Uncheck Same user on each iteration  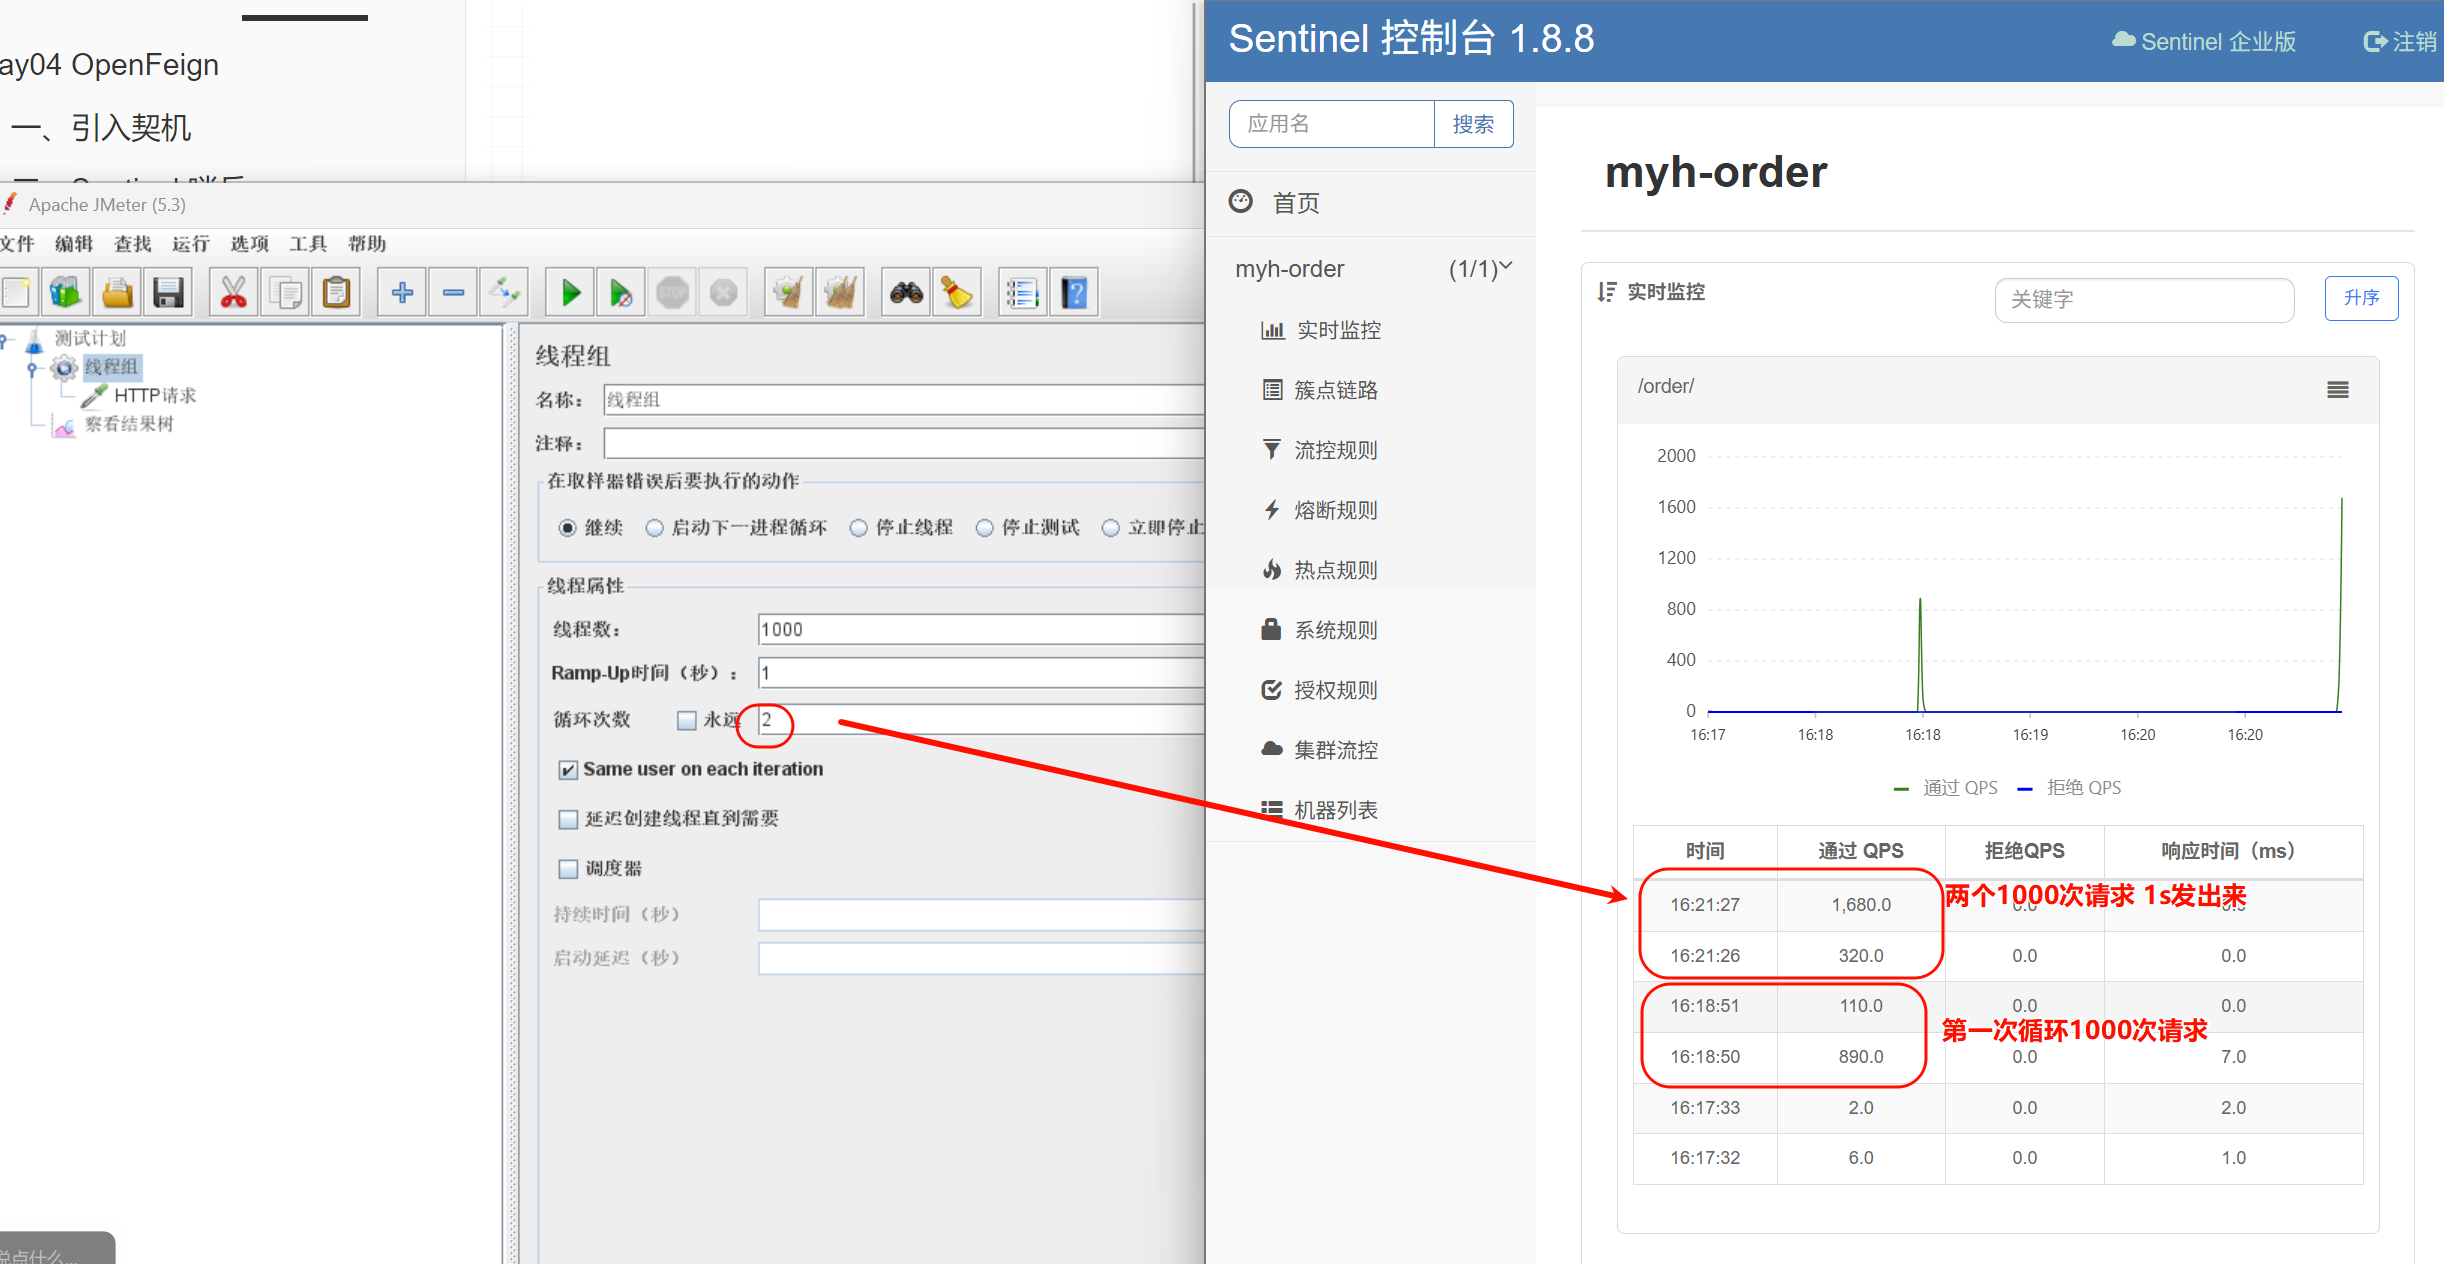click(x=568, y=769)
